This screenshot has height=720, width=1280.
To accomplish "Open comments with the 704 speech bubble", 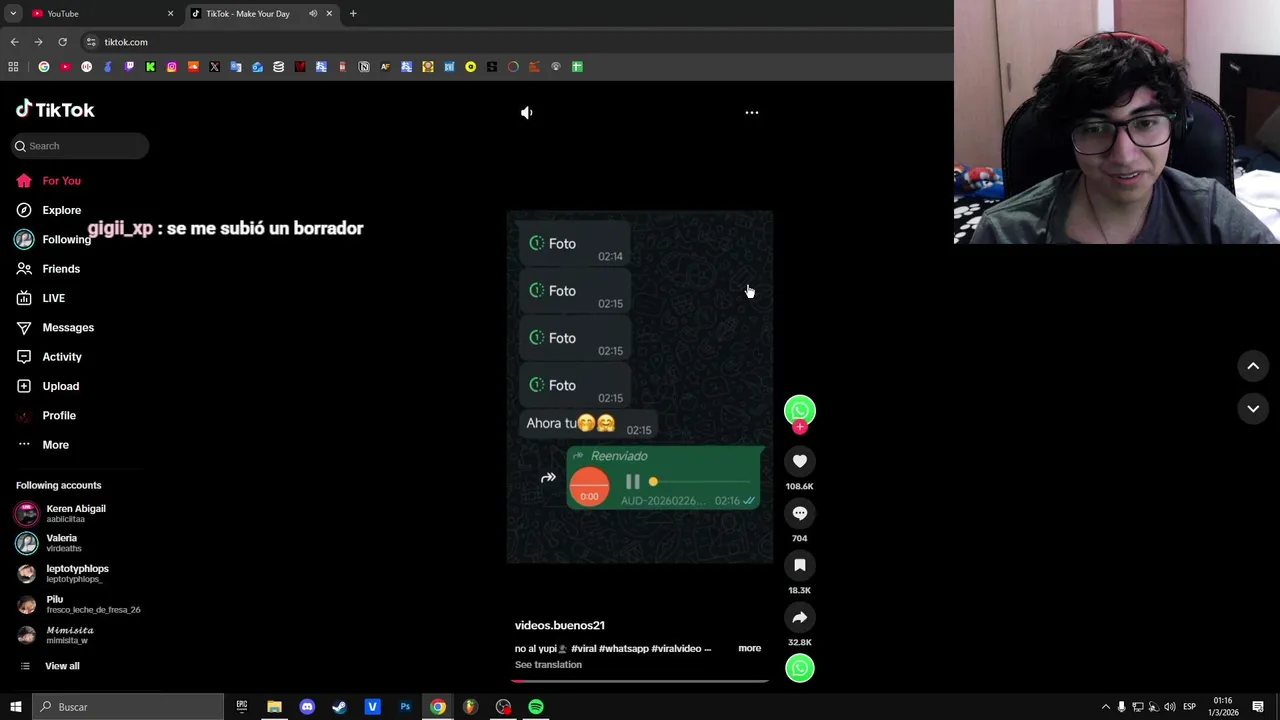I will (800, 513).
